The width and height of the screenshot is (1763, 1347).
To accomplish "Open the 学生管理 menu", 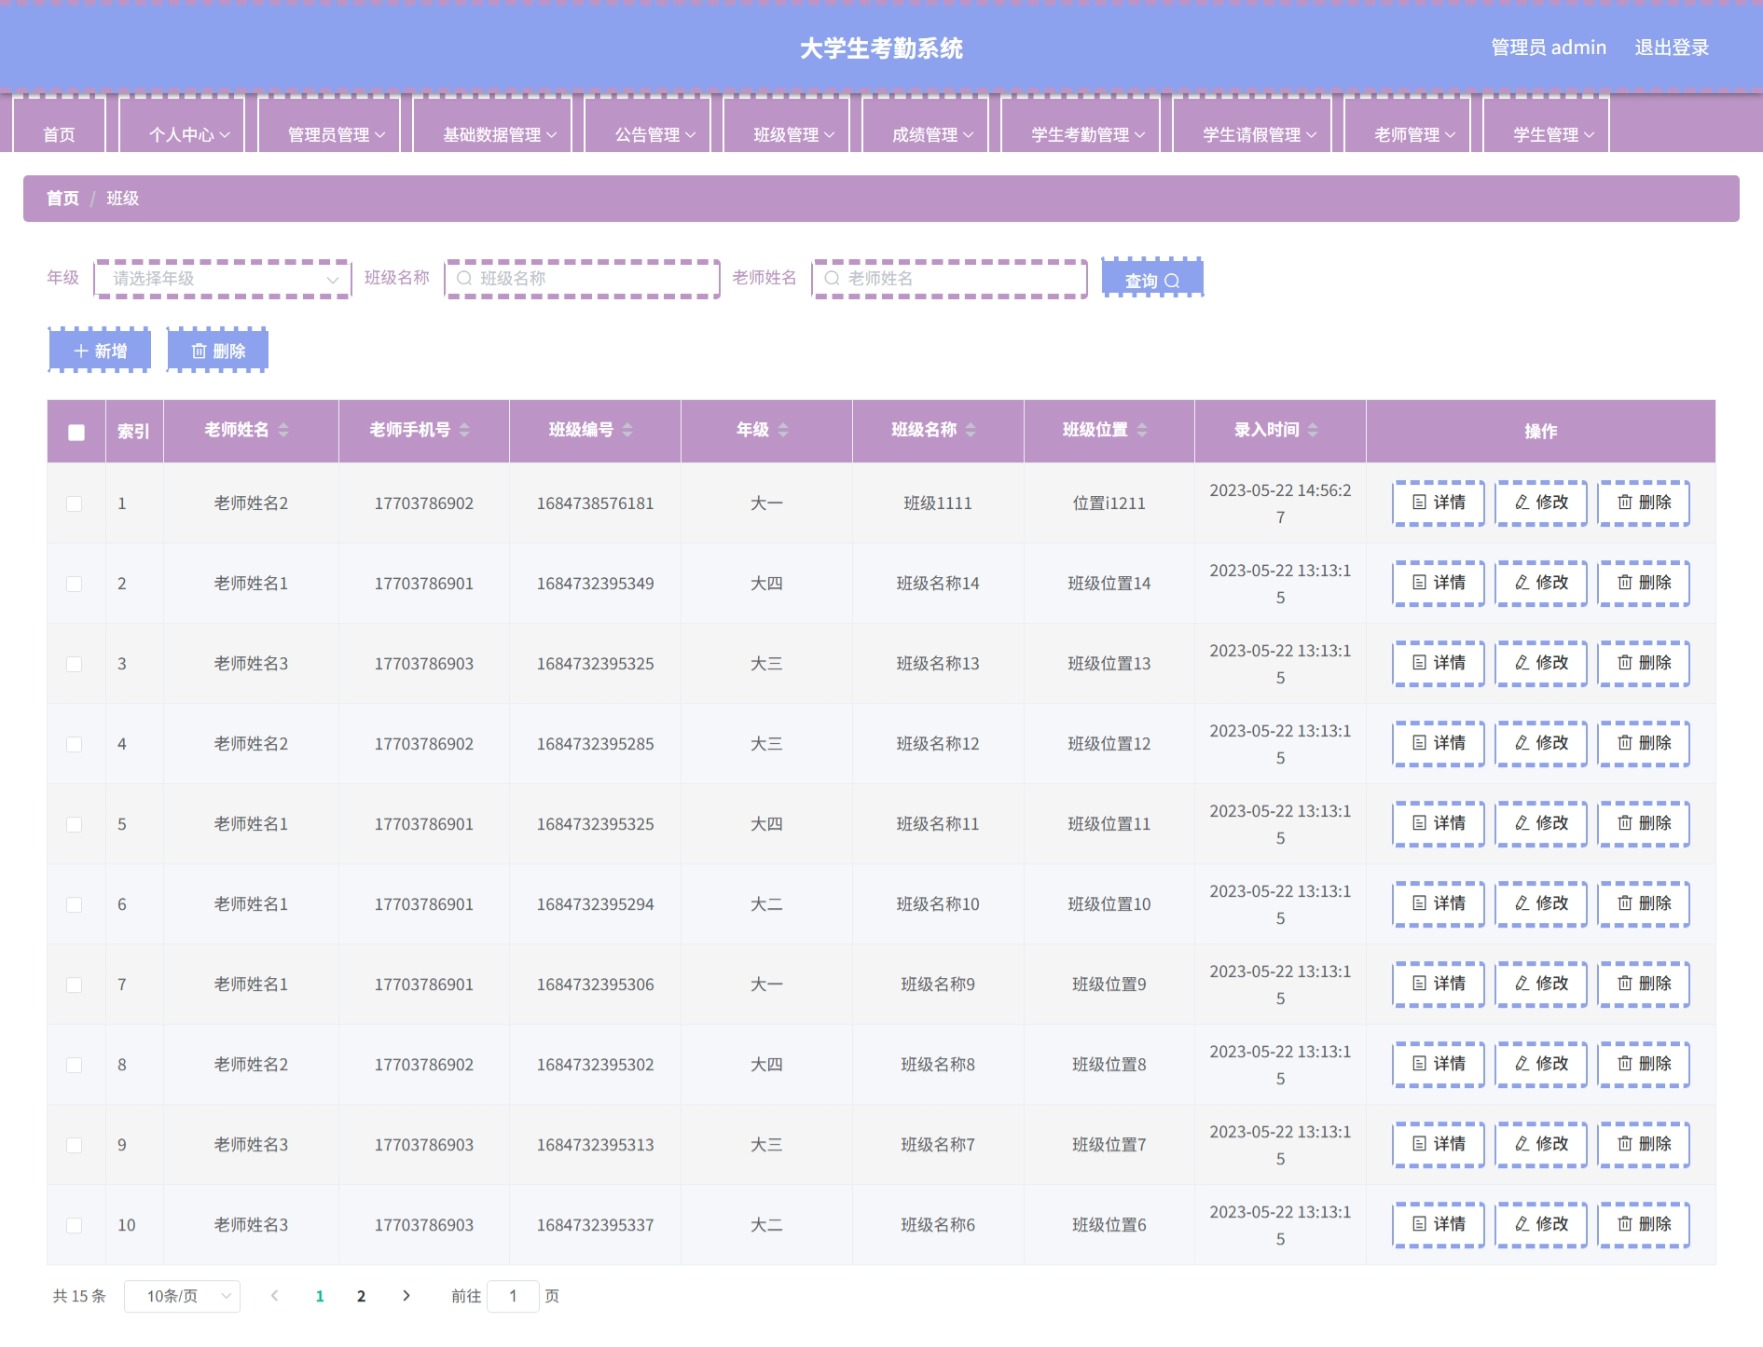I will [x=1546, y=126].
